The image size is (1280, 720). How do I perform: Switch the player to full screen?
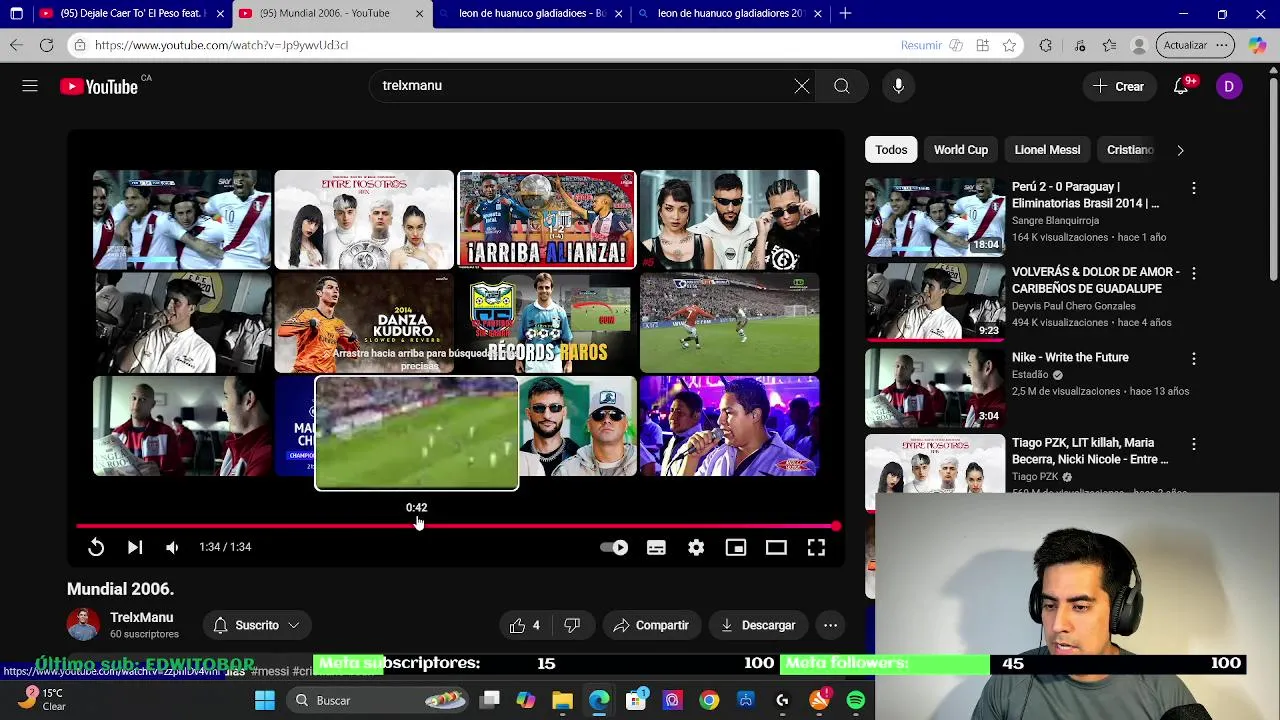[816, 547]
